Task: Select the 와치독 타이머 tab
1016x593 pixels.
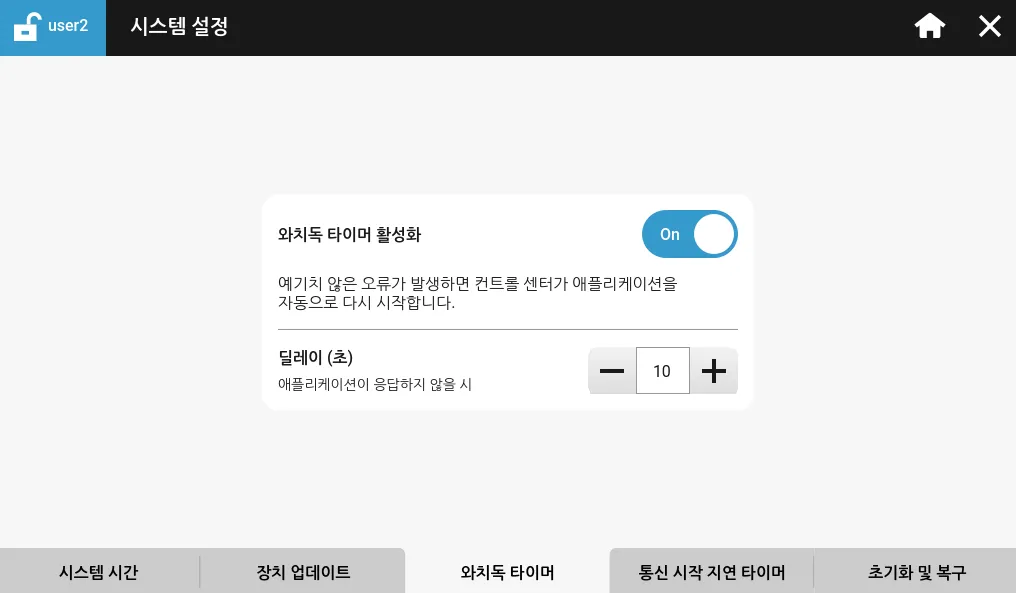Action: (x=507, y=573)
